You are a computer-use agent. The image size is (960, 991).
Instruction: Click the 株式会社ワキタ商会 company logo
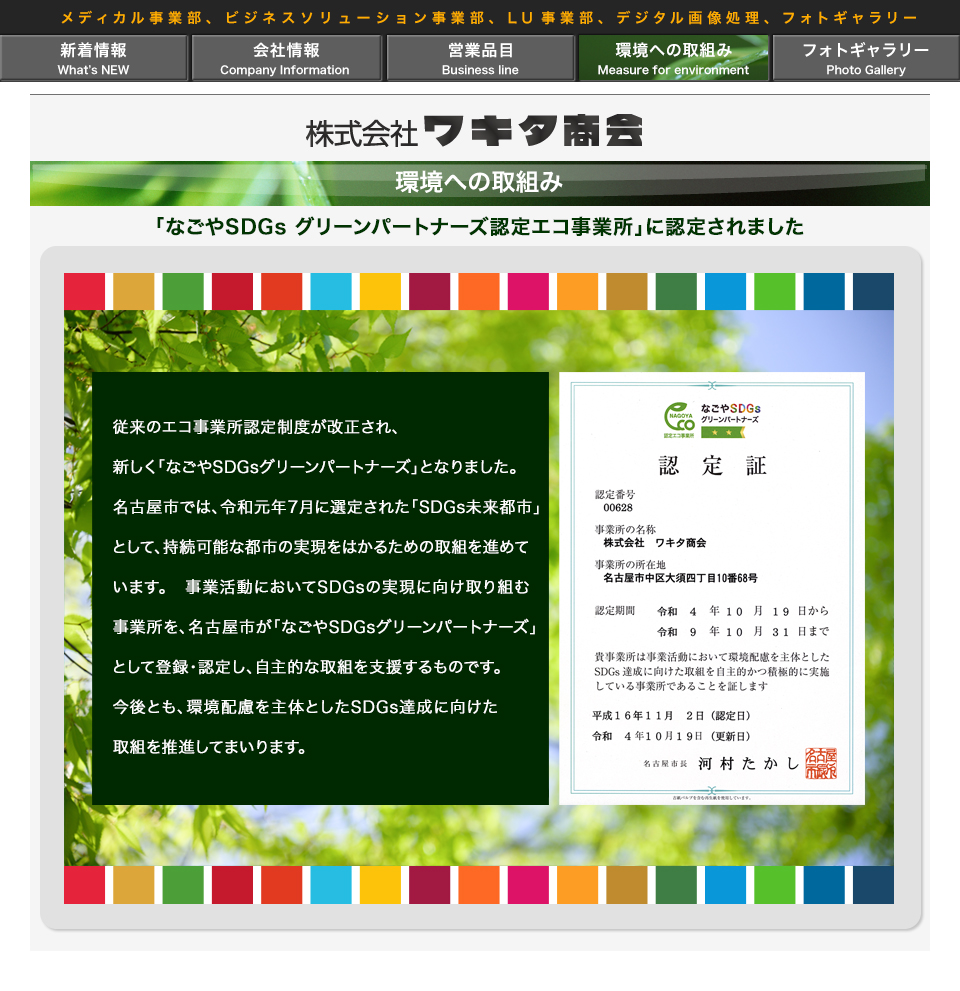(474, 131)
